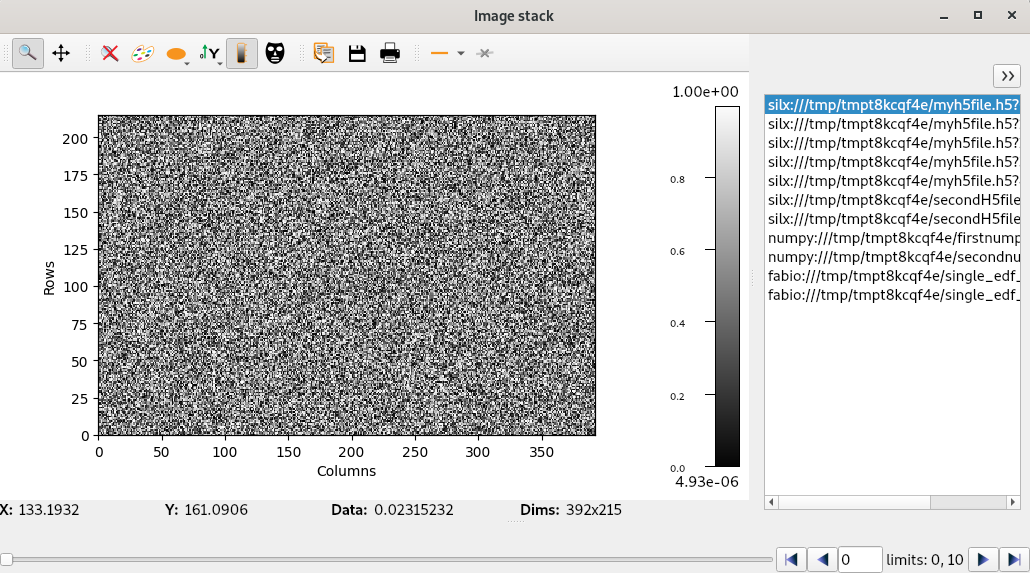This screenshot has width=1030, height=573.
Task: Open the colormap palette dialog
Action: click(x=143, y=53)
